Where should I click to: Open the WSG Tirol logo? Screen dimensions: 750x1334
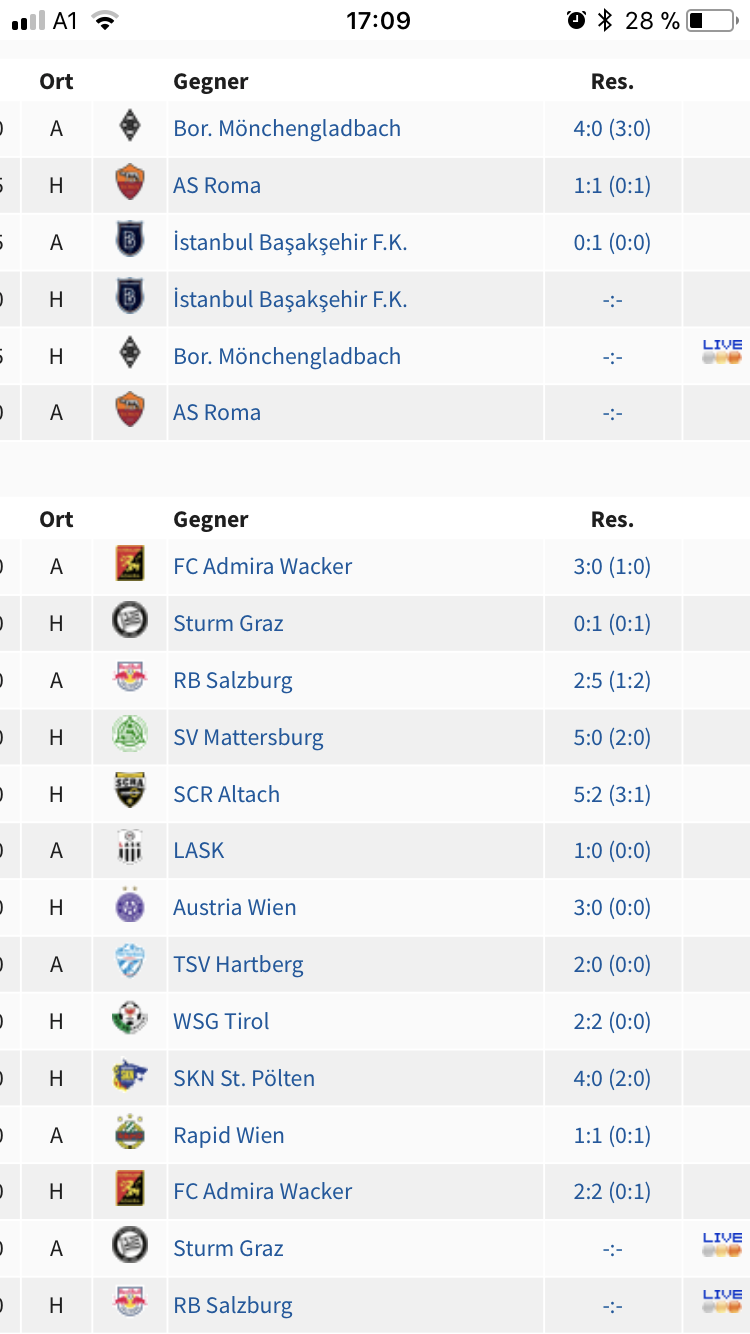(130, 1021)
